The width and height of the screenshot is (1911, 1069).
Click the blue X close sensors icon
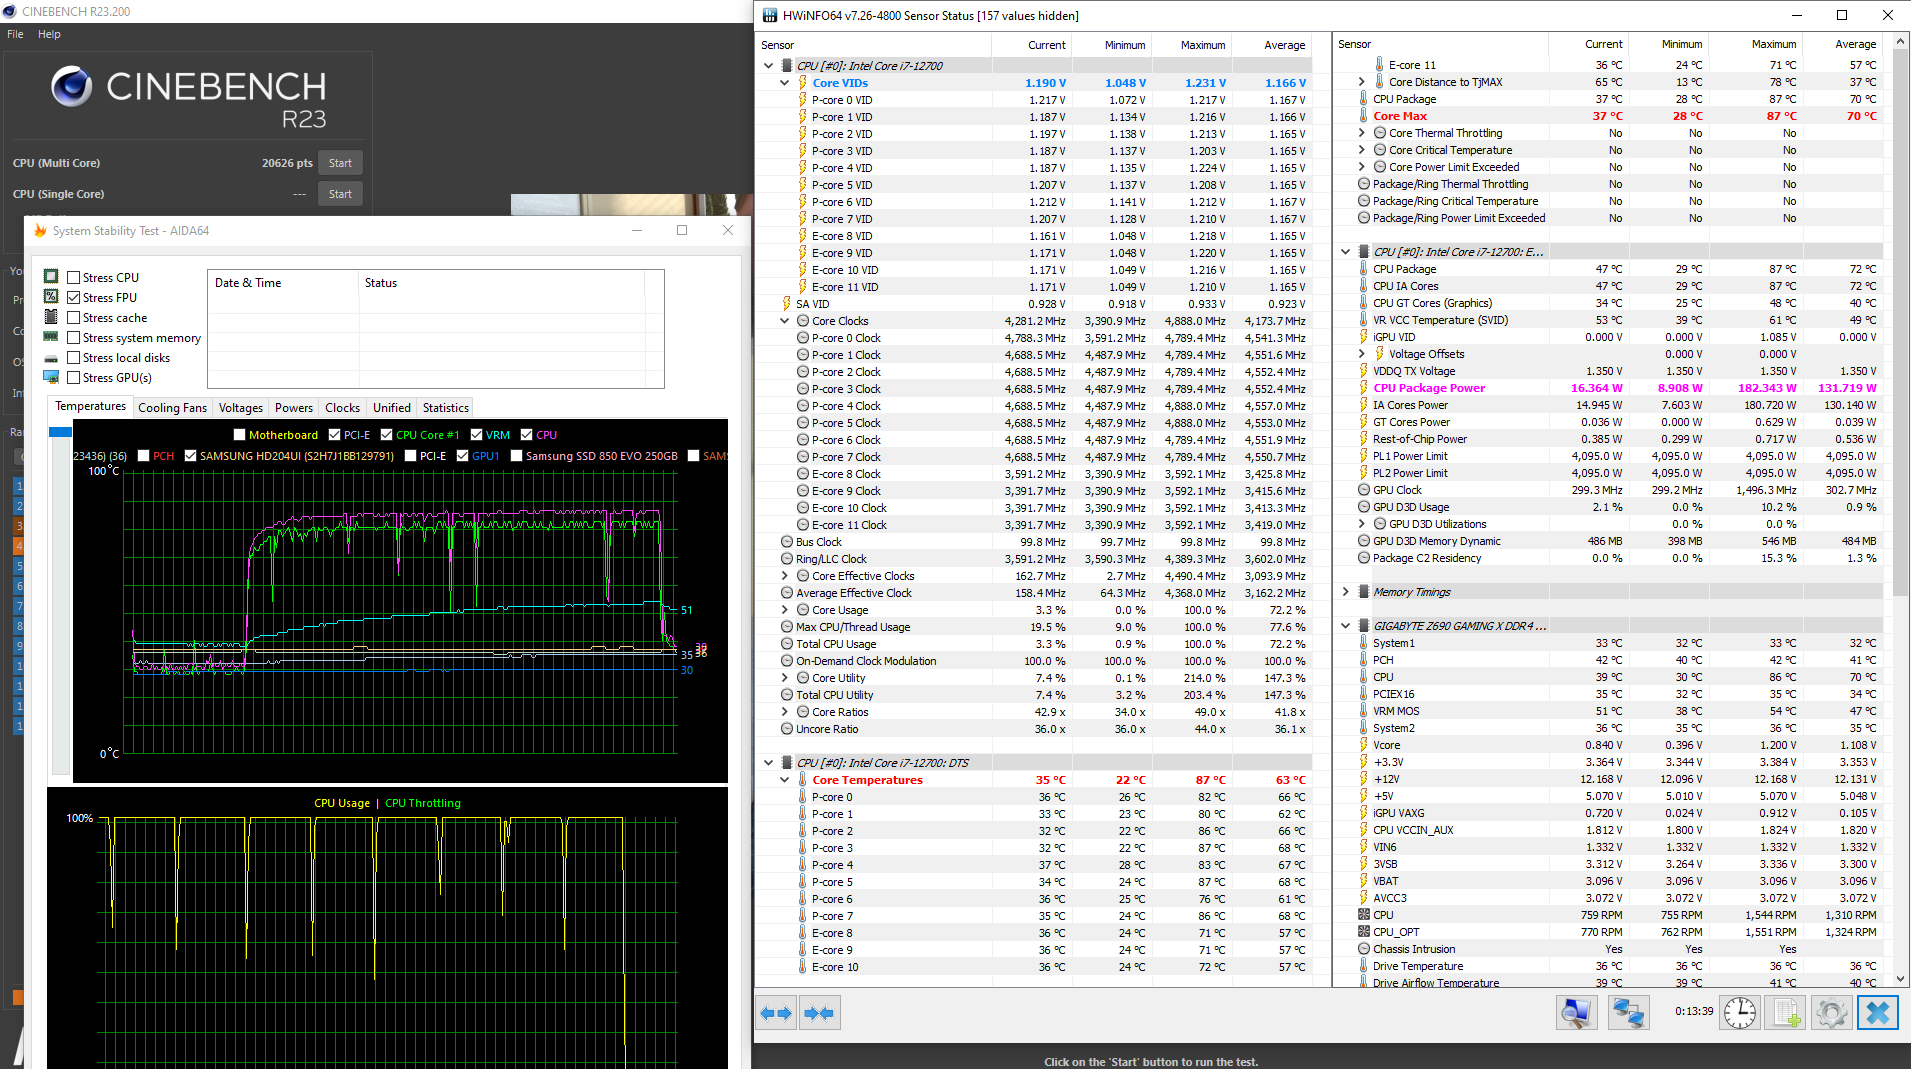click(x=1877, y=1013)
